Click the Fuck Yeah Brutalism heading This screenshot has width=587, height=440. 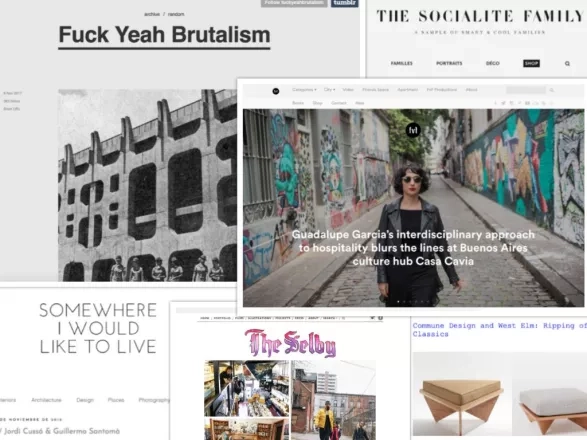point(164,35)
